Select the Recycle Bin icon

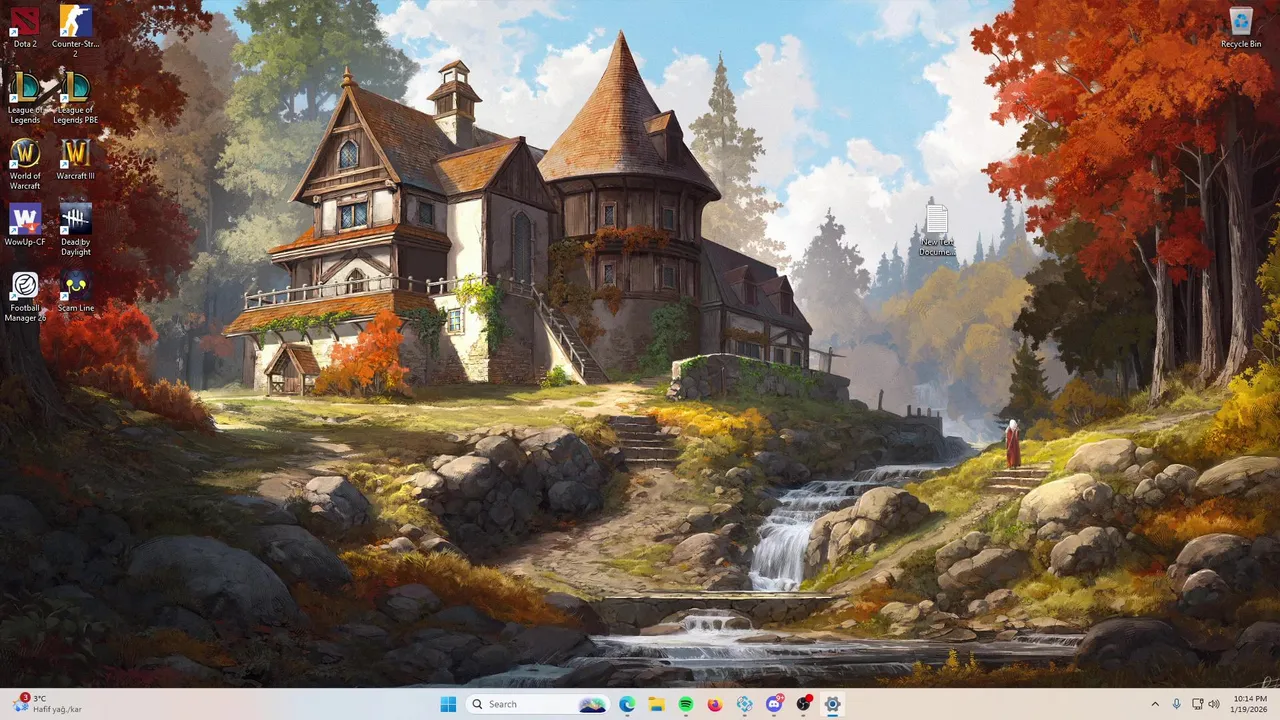1241,27
